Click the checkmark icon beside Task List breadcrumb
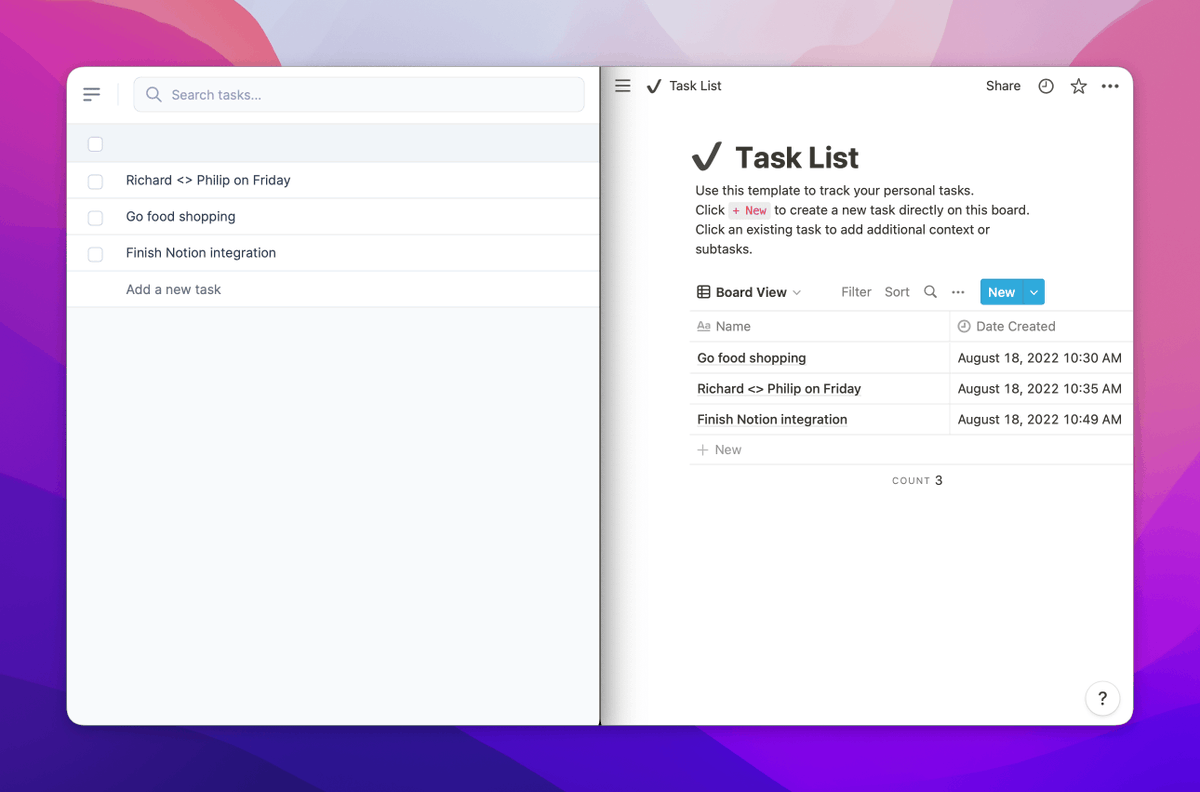Screen dimensions: 1200x792 click(x=654, y=86)
